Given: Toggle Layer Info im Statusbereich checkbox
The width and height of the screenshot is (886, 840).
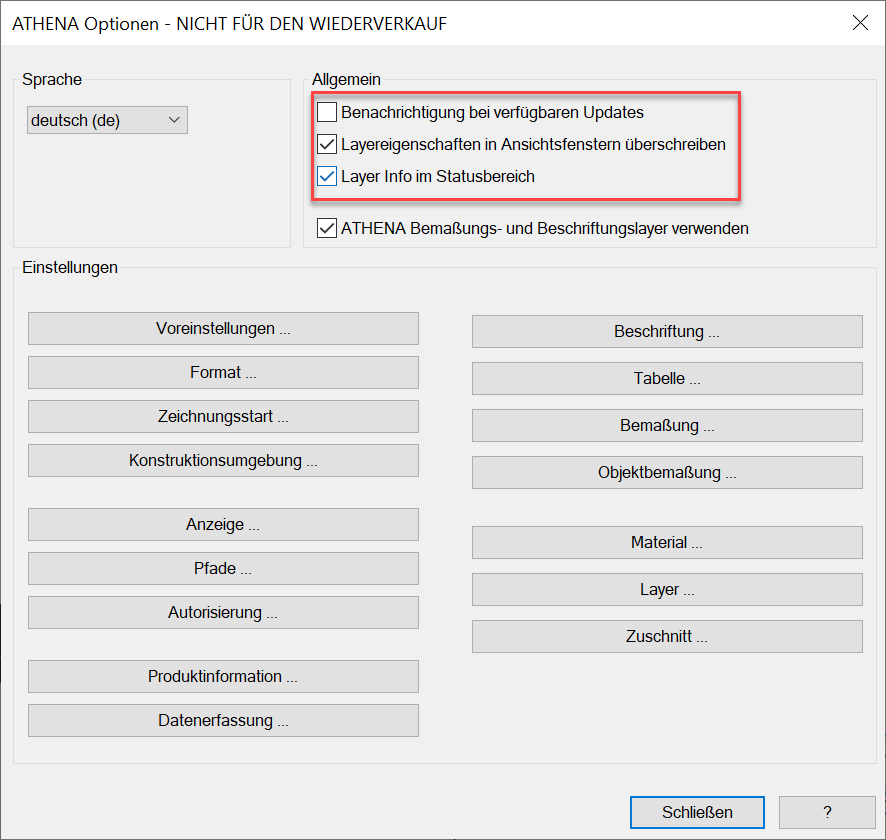Looking at the screenshot, I should (x=327, y=176).
